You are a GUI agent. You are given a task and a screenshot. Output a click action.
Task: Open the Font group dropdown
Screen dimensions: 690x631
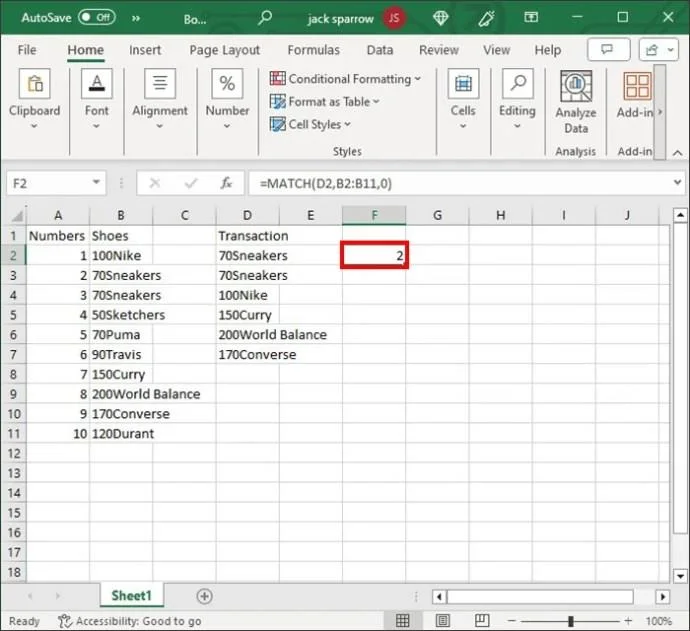tap(96, 99)
